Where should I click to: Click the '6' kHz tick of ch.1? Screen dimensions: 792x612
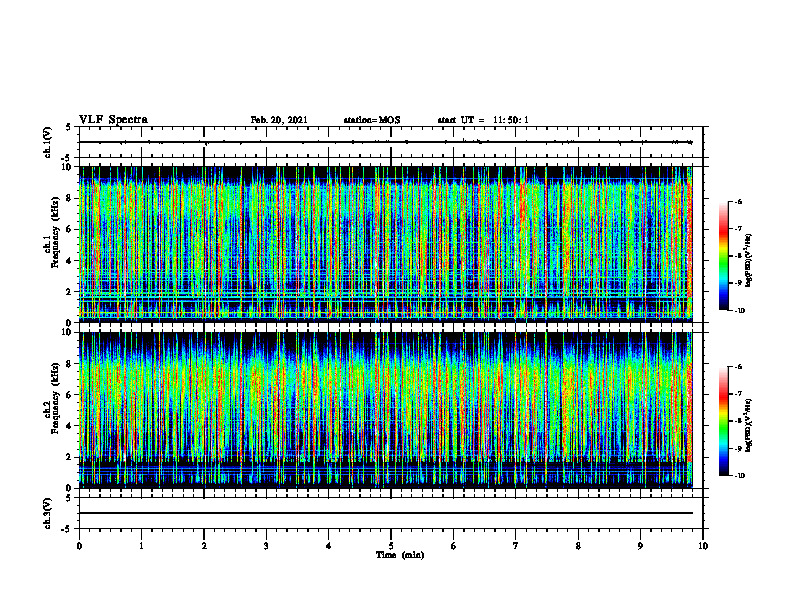[70, 229]
